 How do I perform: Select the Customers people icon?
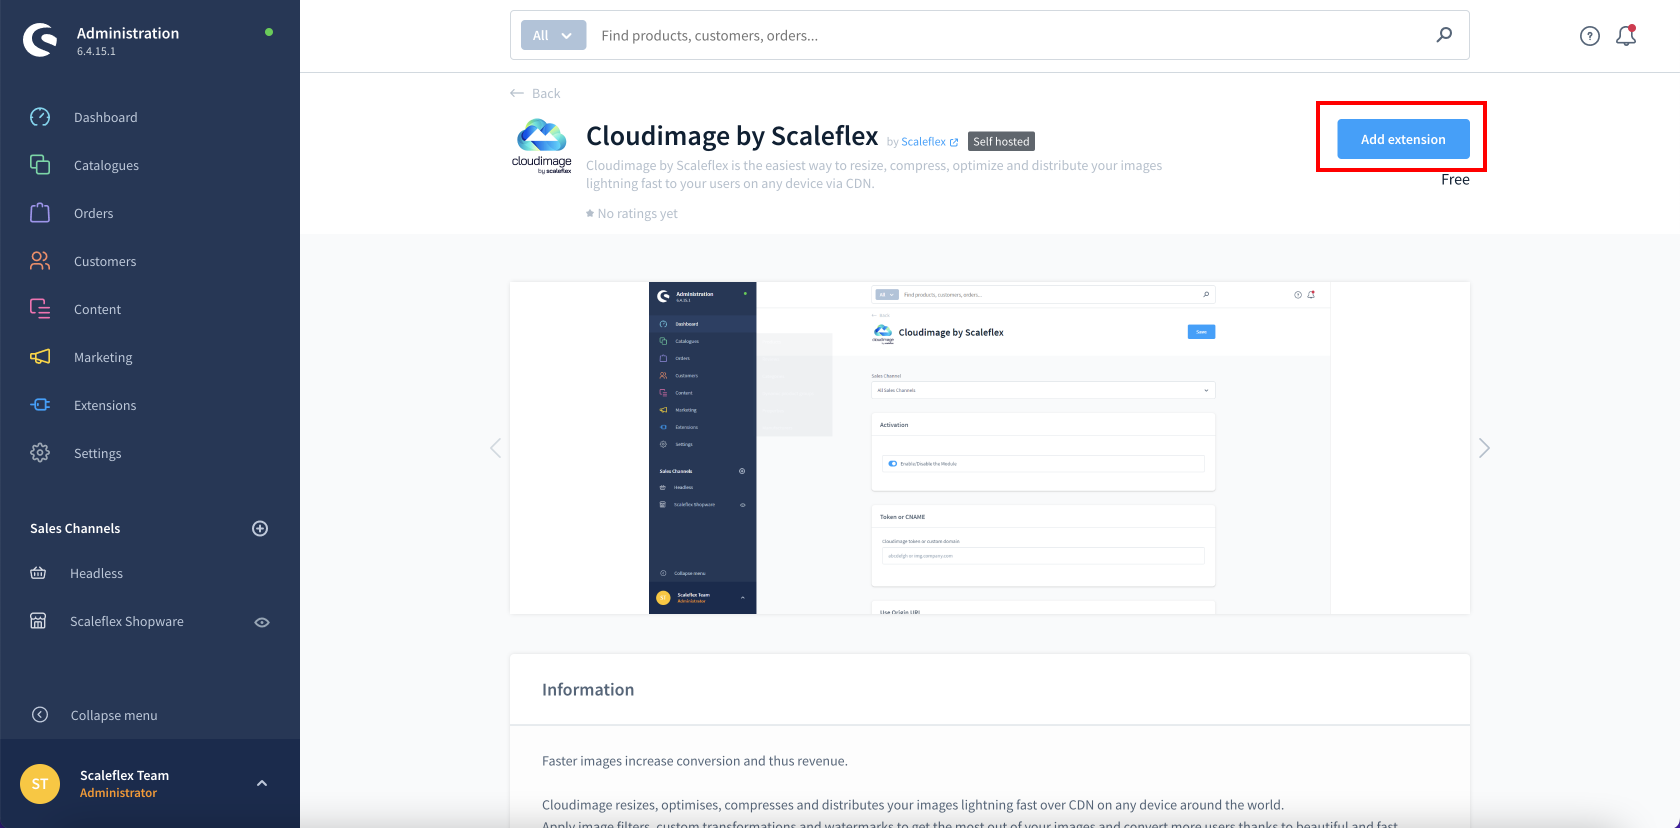click(40, 261)
